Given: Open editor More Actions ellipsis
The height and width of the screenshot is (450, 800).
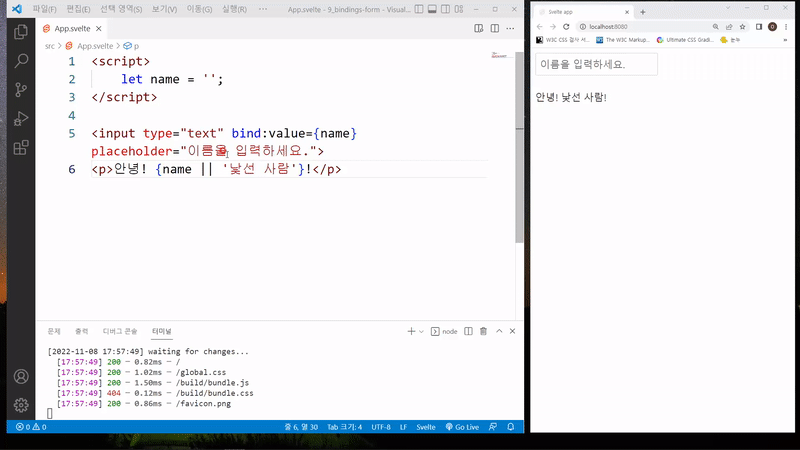Looking at the screenshot, I should 510,29.
